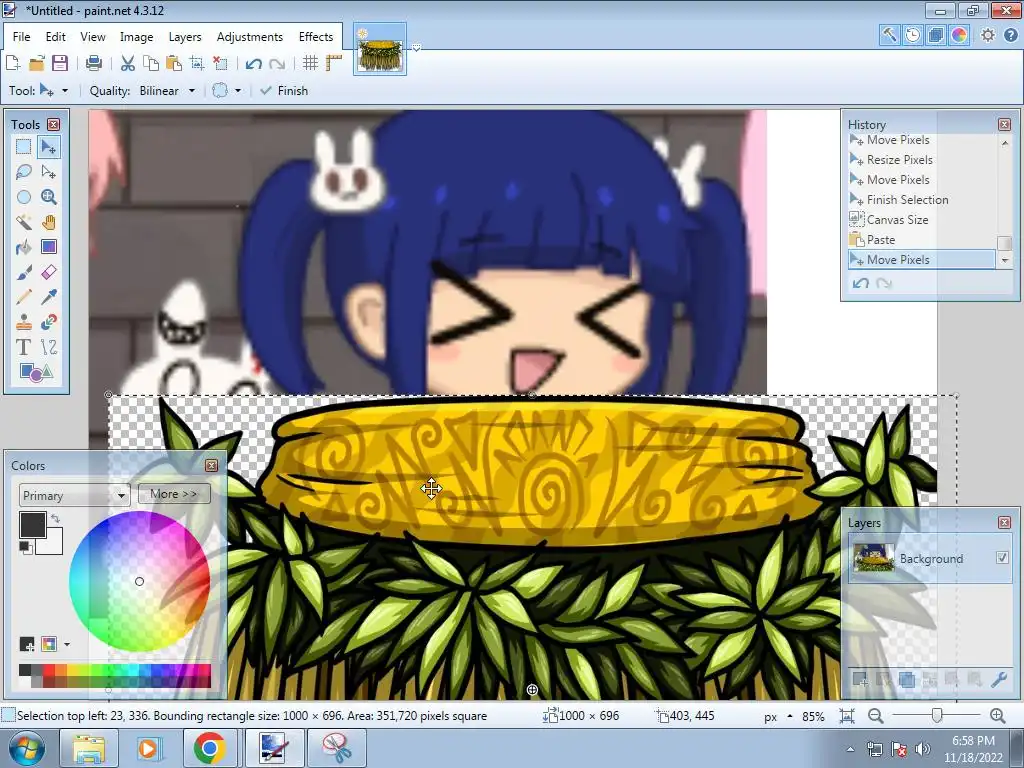This screenshot has height=768, width=1024.
Task: Select the Ellipse Select tool
Action: 24,197
